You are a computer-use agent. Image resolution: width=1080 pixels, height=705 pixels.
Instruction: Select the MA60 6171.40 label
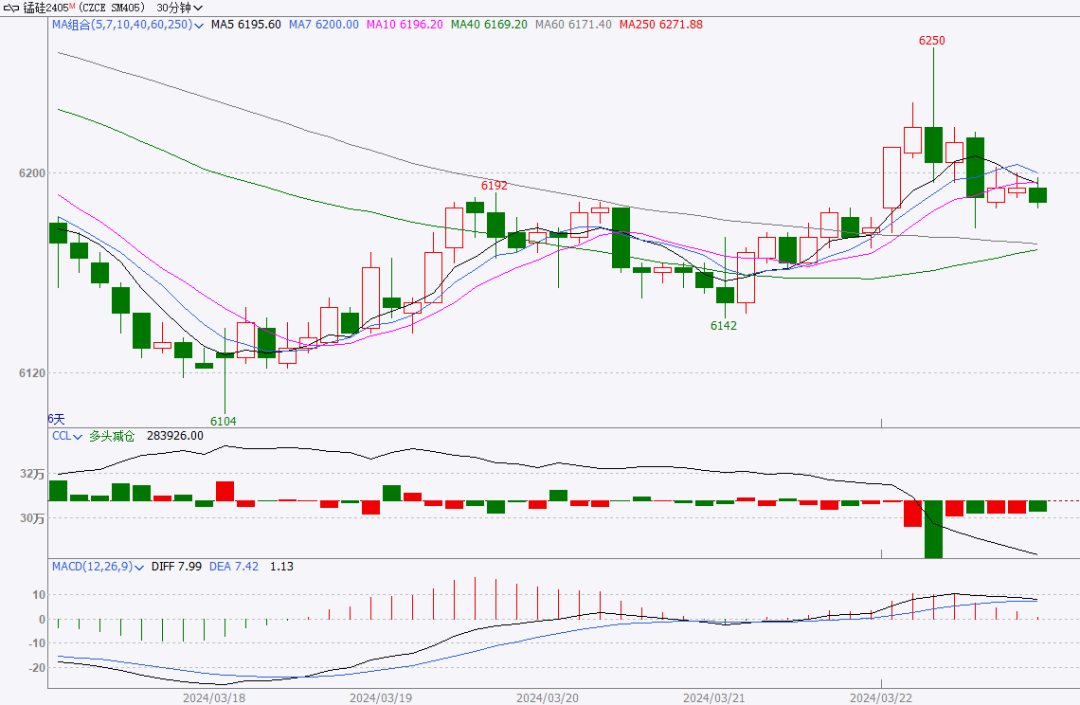pos(573,25)
